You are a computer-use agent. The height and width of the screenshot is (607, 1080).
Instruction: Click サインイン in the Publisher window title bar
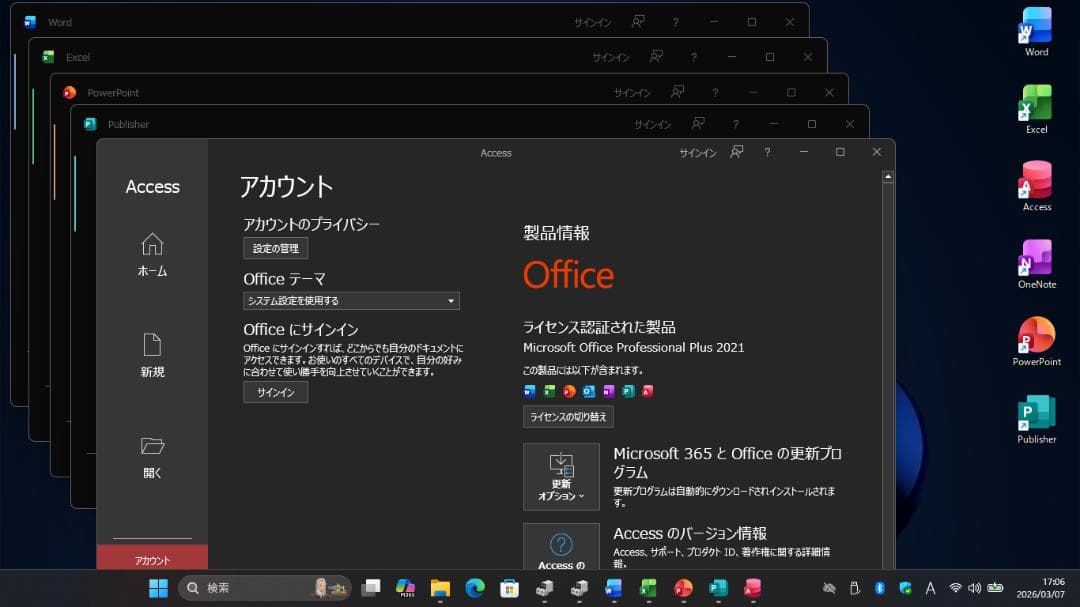(x=652, y=125)
